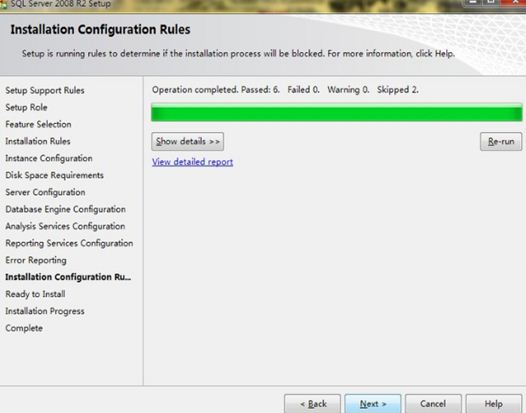The image size is (526, 413).
Task: Go to the next setup step
Action: coord(373,404)
